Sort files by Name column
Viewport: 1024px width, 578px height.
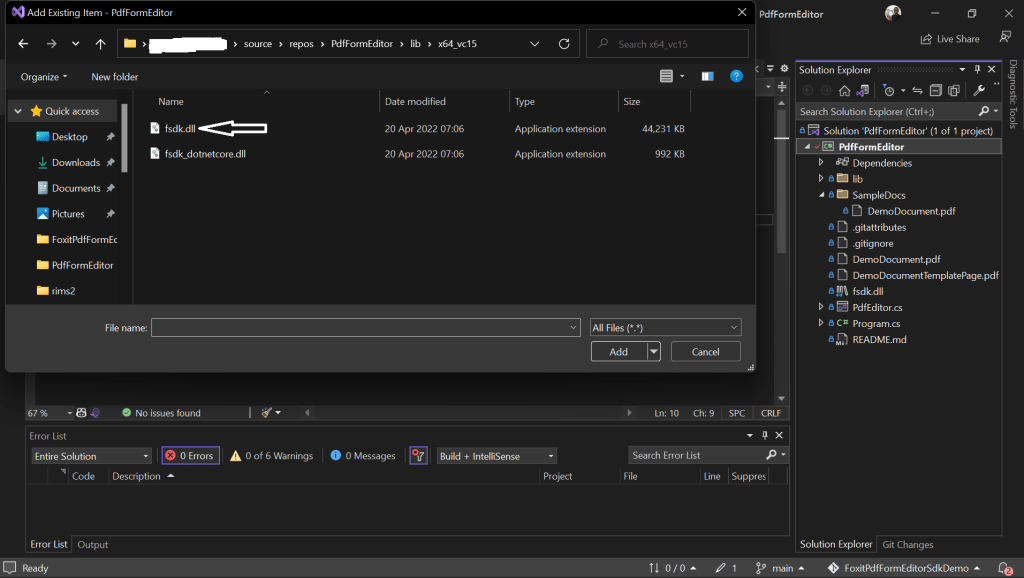[x=170, y=101]
